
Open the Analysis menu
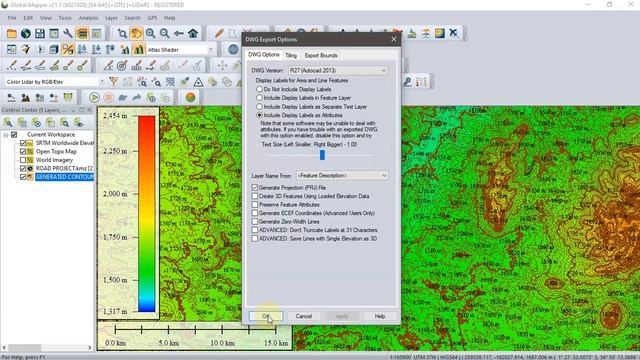(89, 18)
